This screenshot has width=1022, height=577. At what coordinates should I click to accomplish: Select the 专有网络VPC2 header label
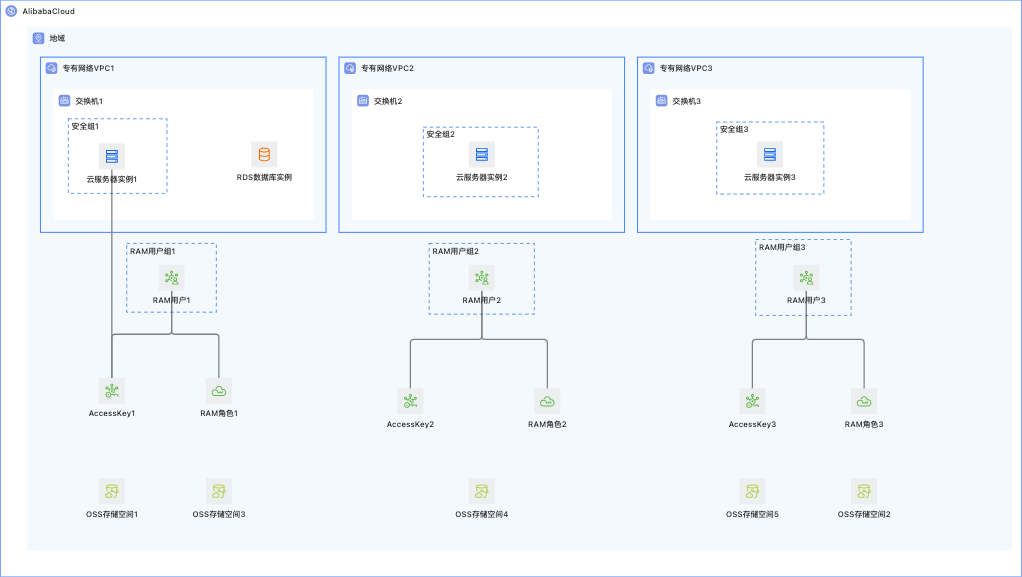[x=387, y=68]
